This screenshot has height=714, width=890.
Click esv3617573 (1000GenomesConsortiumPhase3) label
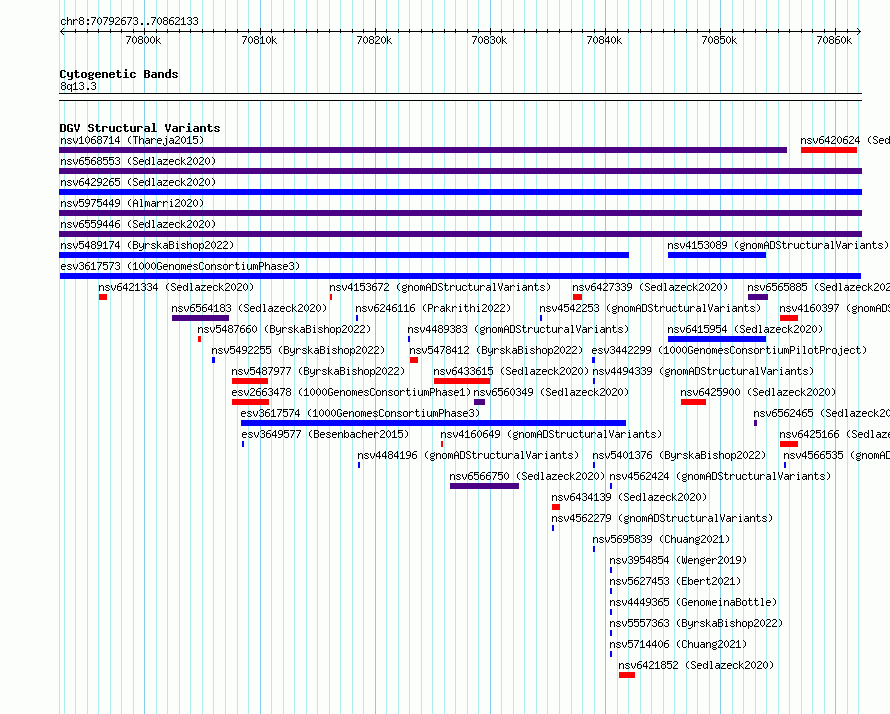pyautogui.click(x=180, y=266)
